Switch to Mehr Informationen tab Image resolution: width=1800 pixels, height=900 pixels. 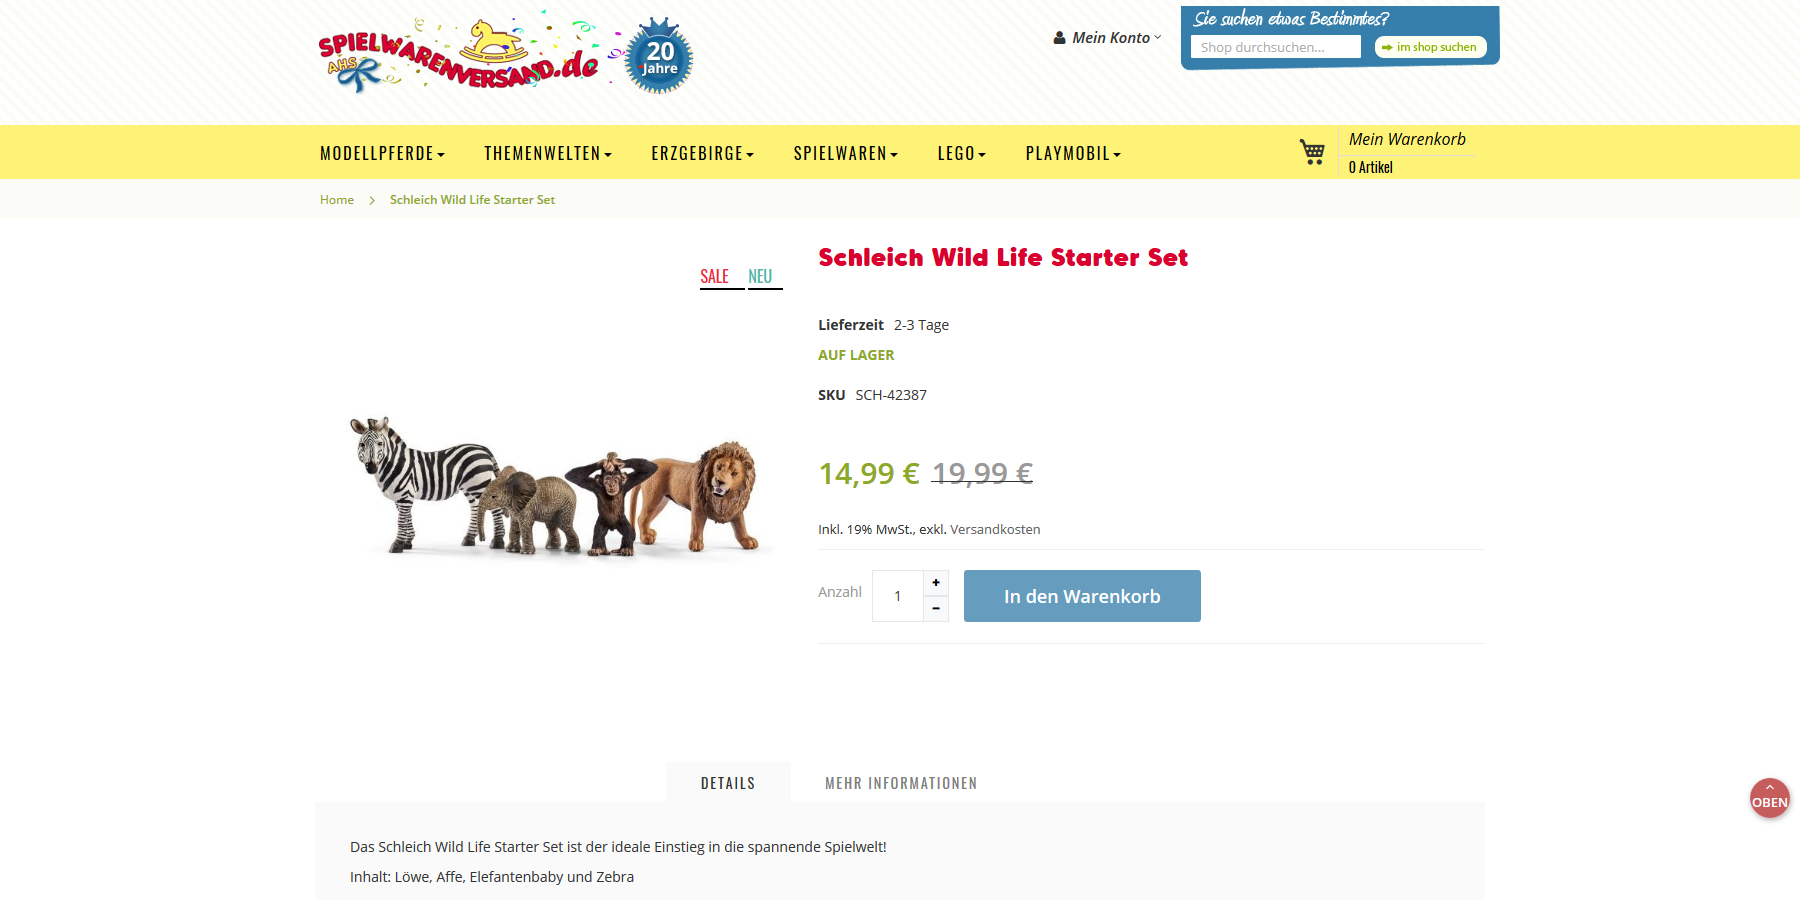coord(901,783)
